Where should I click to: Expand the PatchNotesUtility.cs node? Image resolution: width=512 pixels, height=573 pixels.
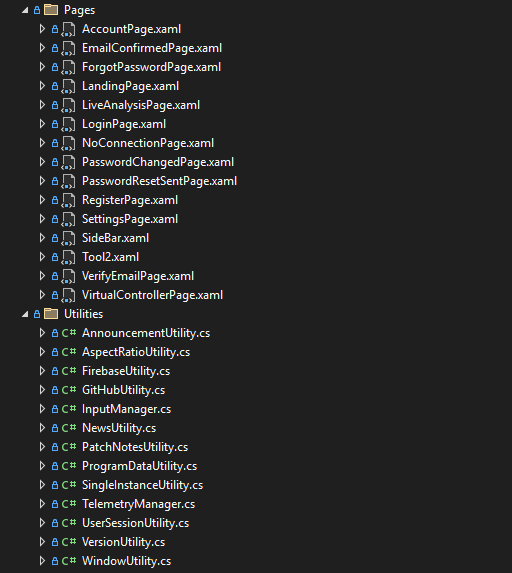click(x=42, y=447)
